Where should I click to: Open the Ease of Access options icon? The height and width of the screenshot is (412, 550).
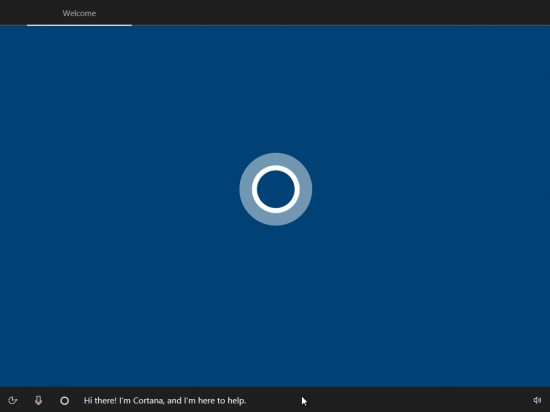pyautogui.click(x=13, y=400)
